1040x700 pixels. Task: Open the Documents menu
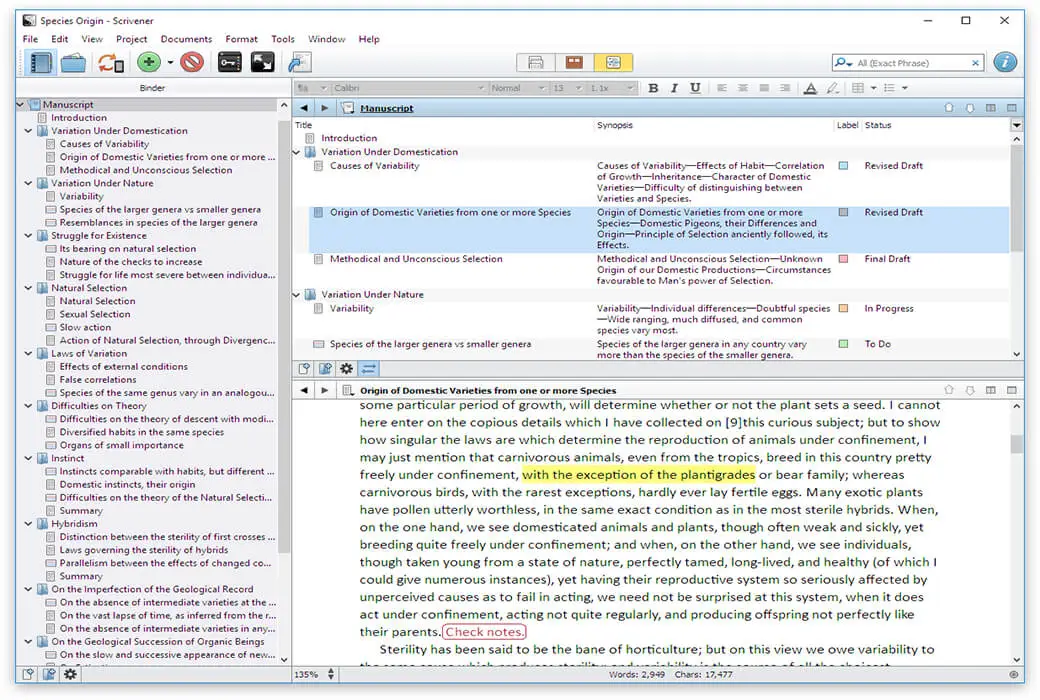pyautogui.click(x=186, y=39)
